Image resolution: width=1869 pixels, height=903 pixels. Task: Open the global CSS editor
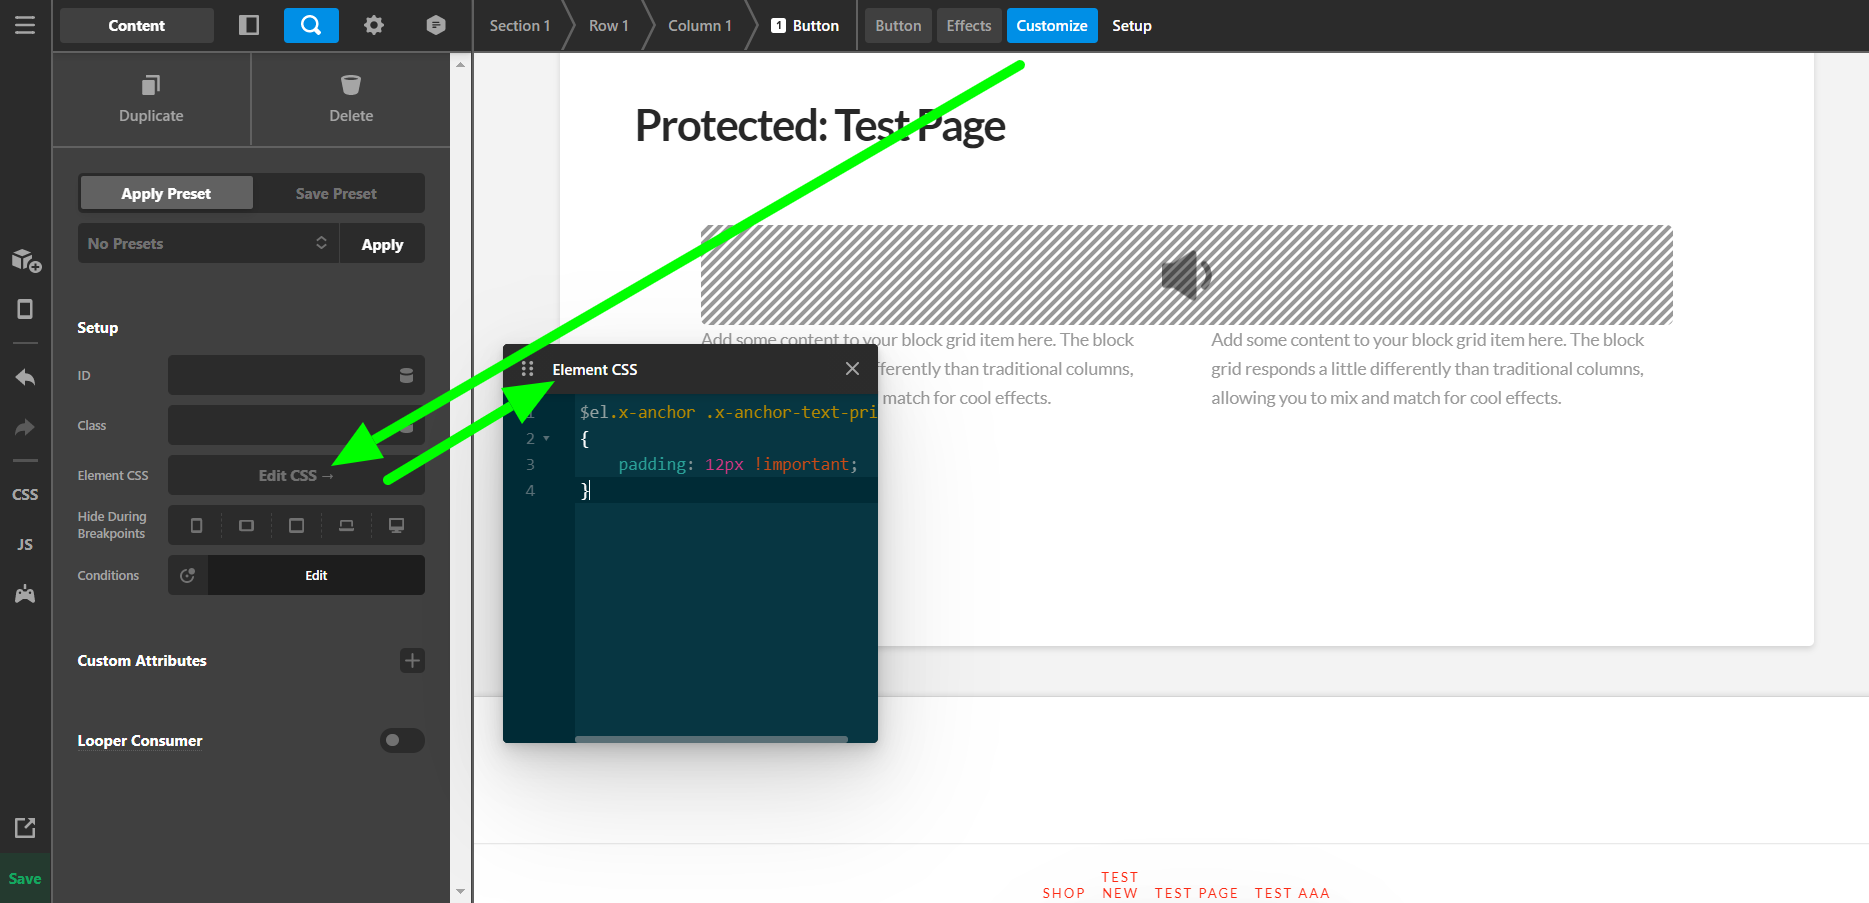[25, 494]
